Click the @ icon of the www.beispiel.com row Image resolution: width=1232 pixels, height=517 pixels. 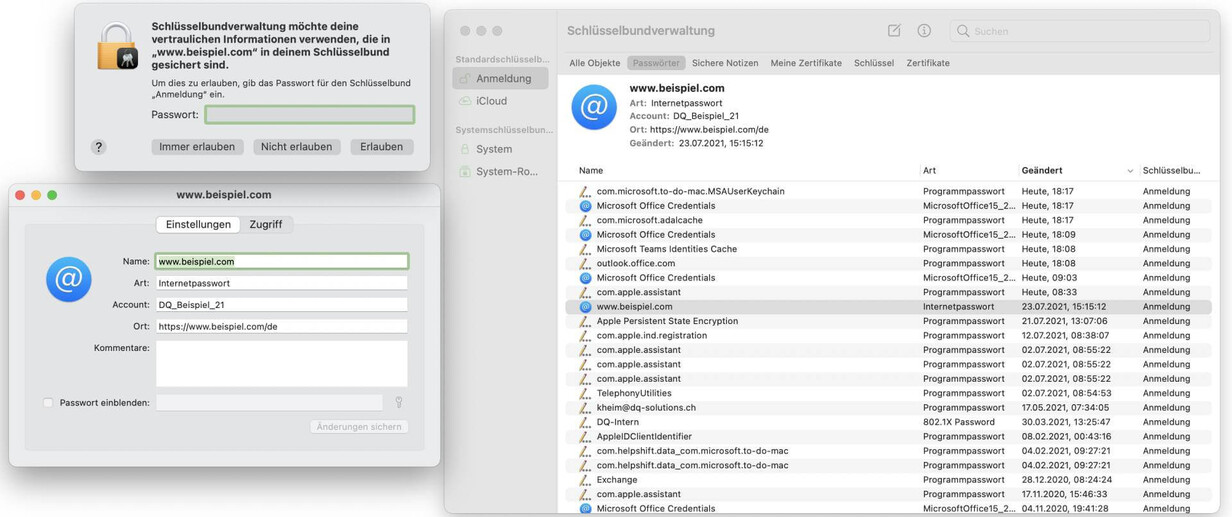click(585, 307)
